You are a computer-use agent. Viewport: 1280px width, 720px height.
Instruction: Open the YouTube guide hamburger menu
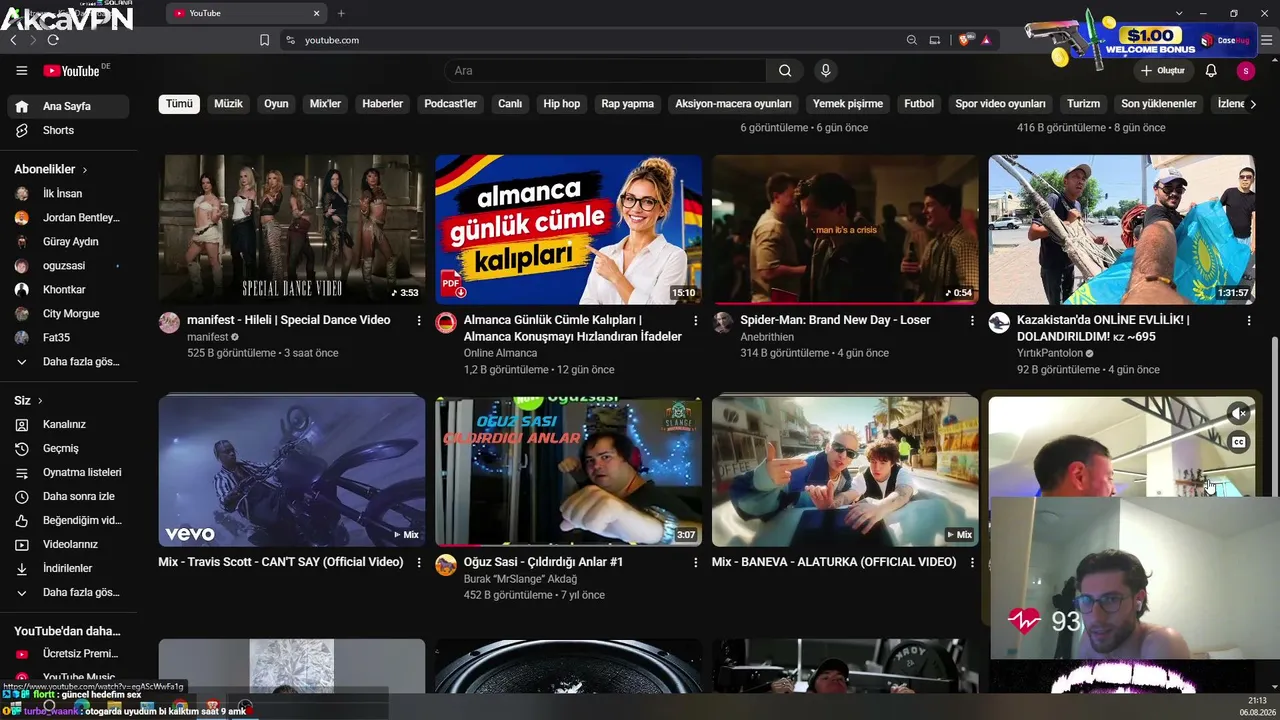(x=22, y=71)
